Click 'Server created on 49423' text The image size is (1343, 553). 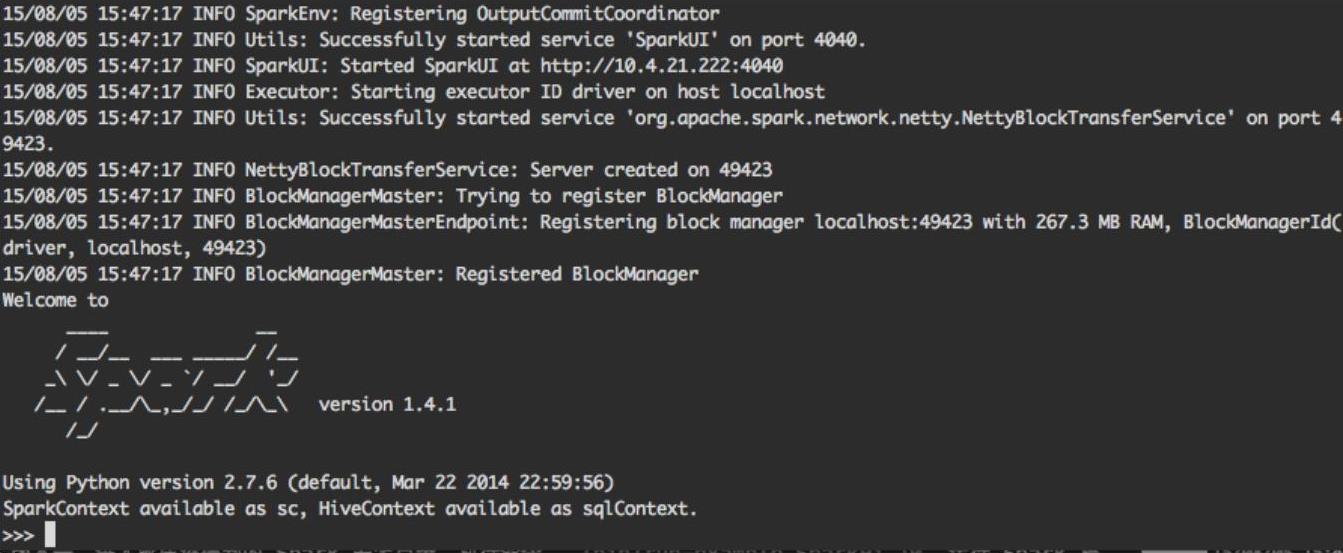pyautogui.click(x=651, y=169)
